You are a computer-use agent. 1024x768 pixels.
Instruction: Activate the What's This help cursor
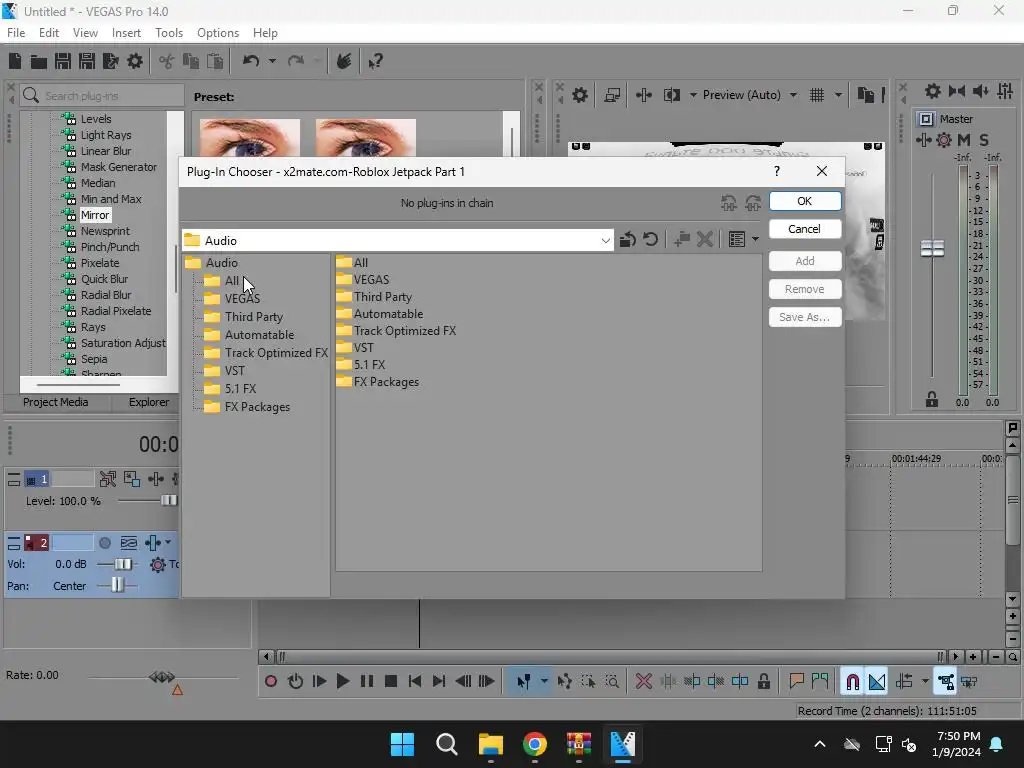[376, 62]
